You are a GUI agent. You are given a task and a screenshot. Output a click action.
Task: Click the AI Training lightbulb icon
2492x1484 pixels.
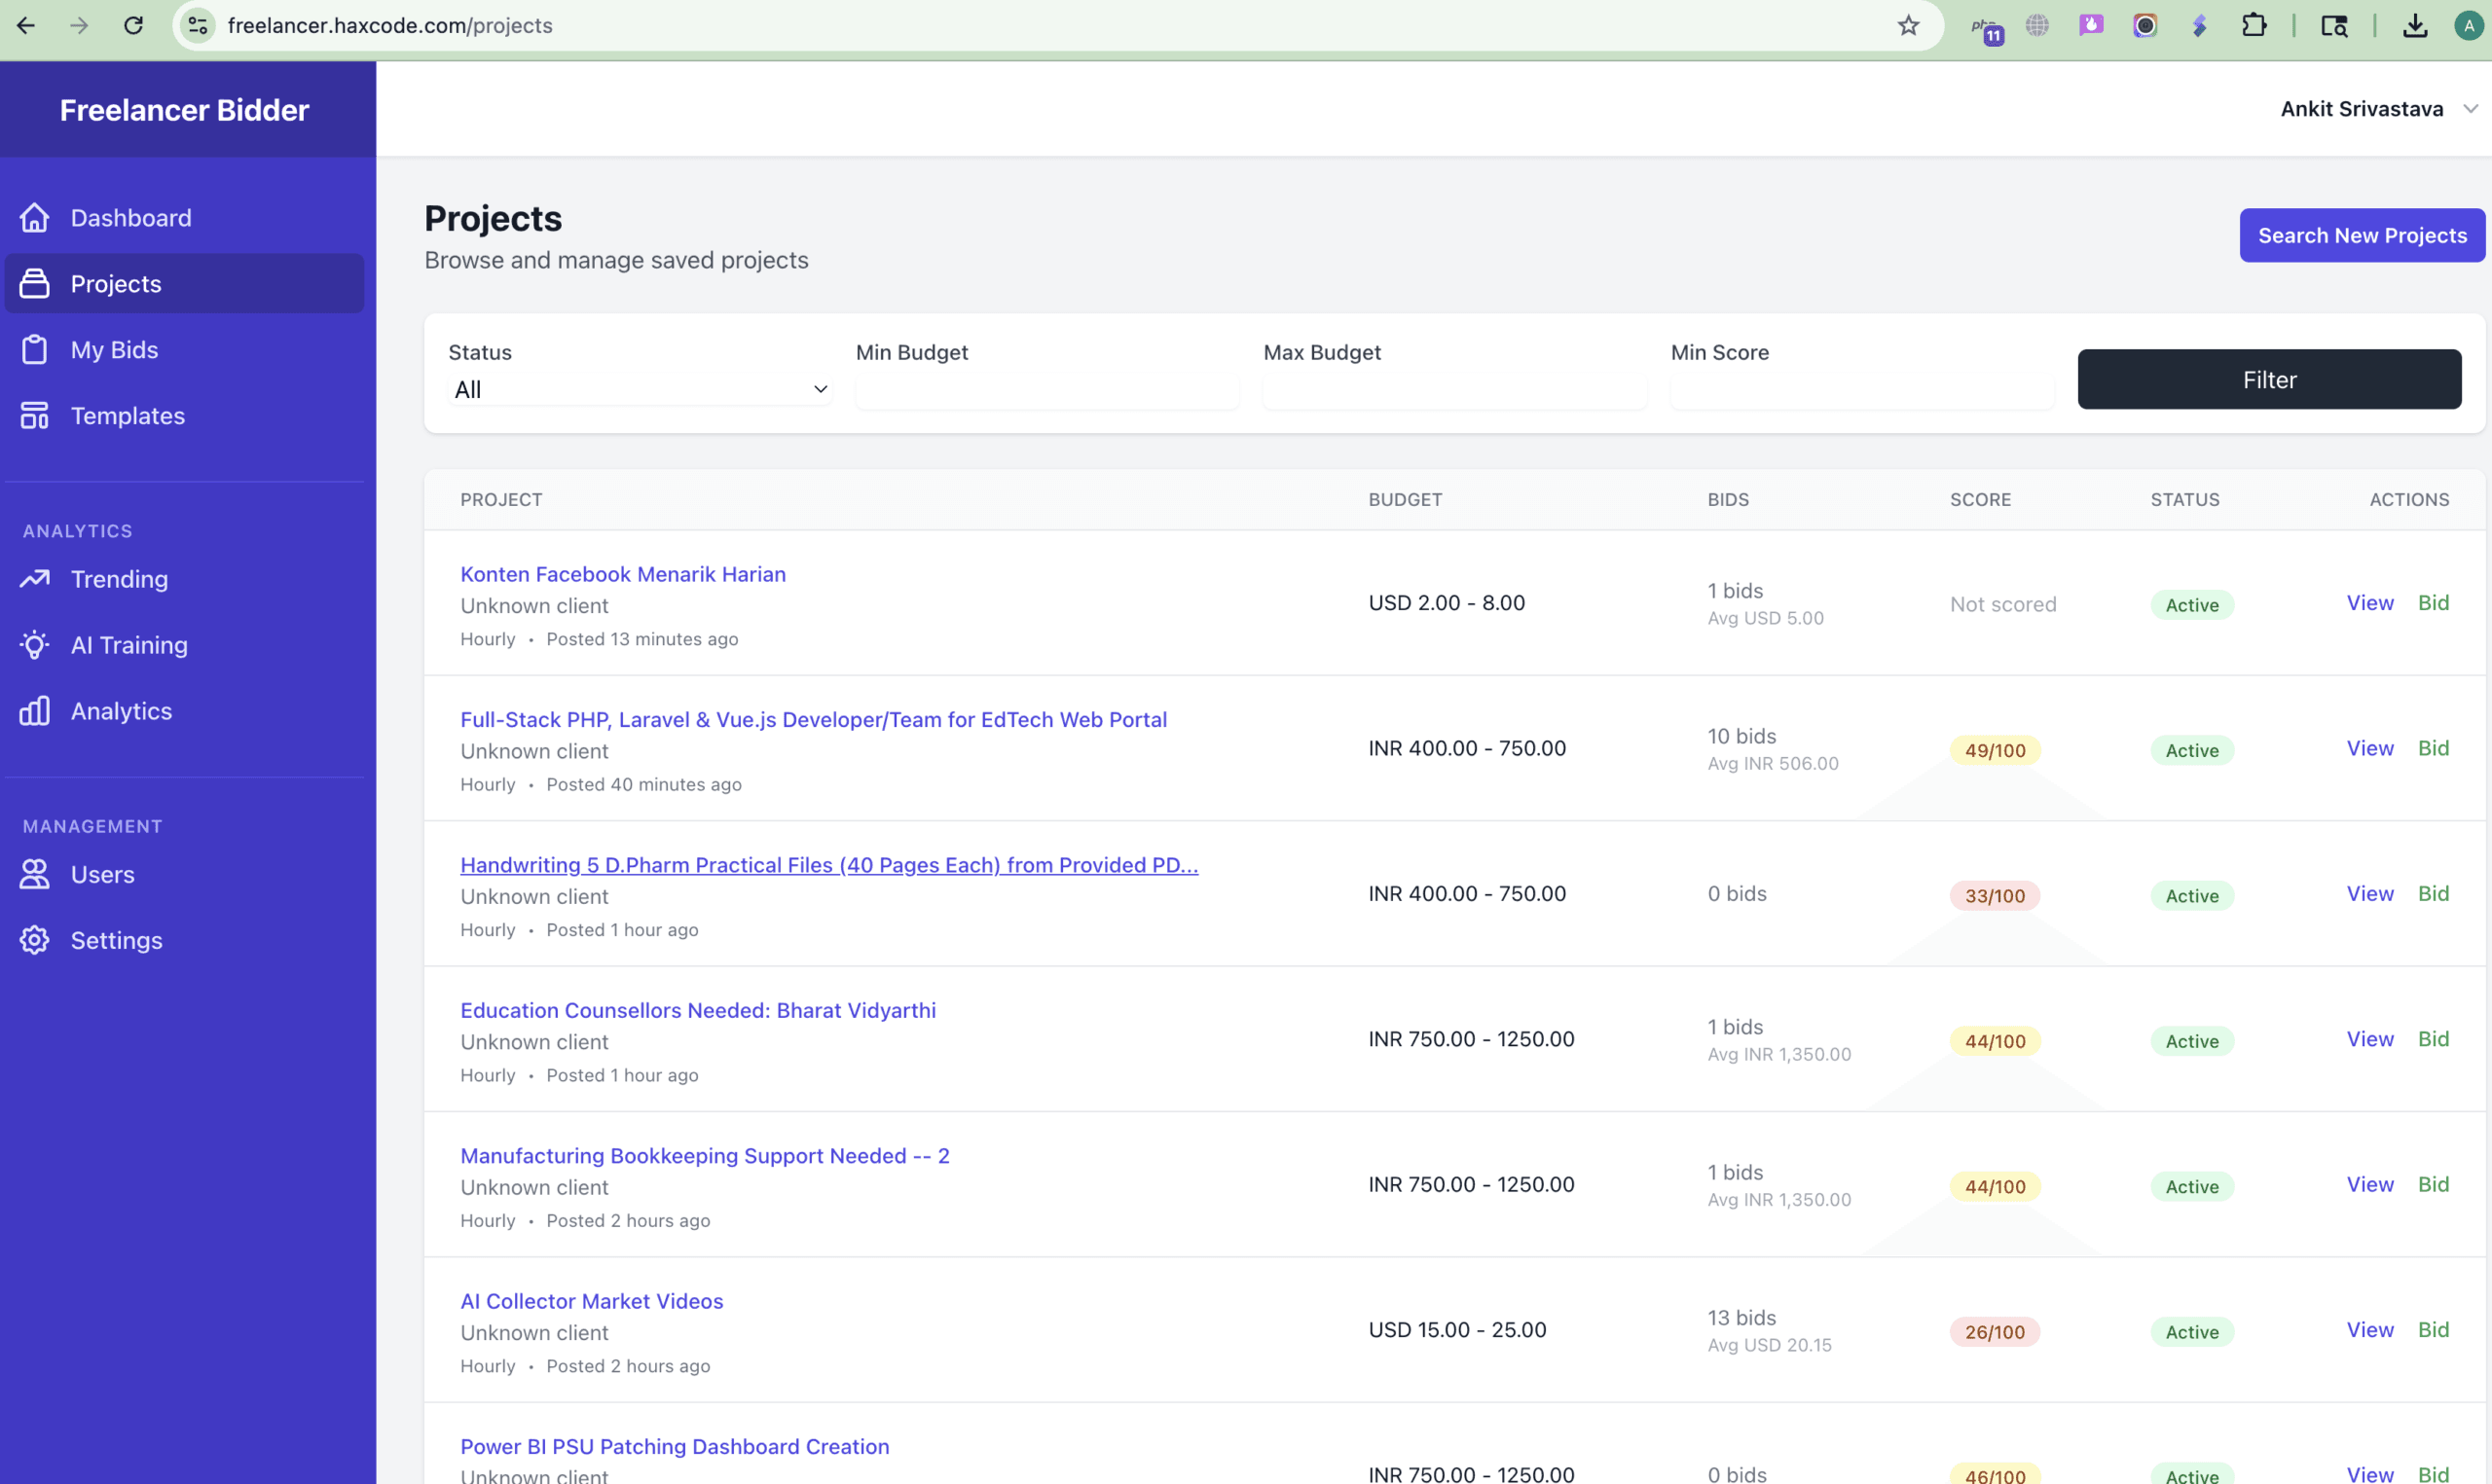pos(34,644)
